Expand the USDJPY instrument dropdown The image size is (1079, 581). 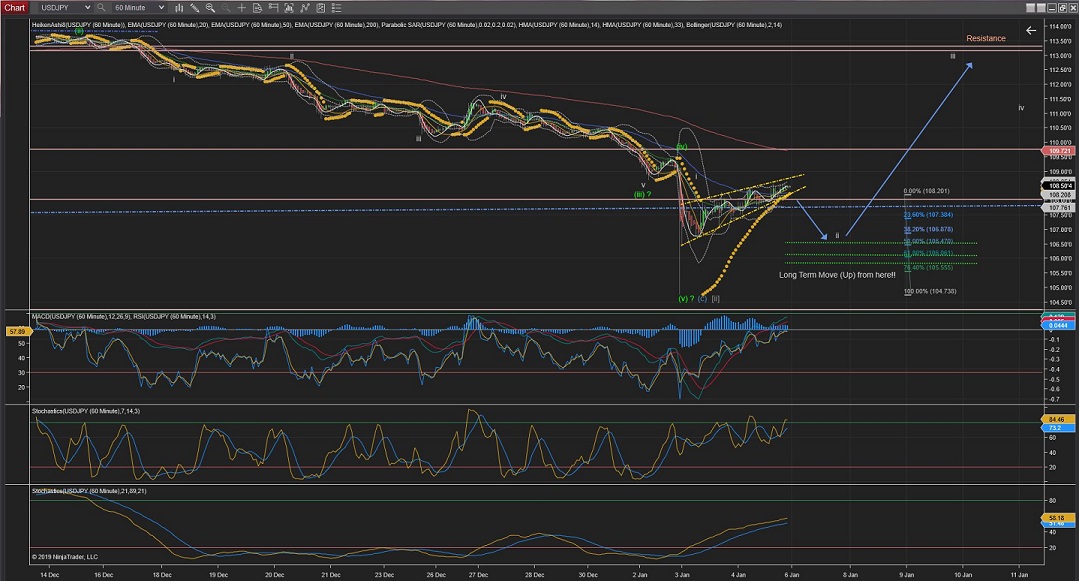[x=88, y=8]
